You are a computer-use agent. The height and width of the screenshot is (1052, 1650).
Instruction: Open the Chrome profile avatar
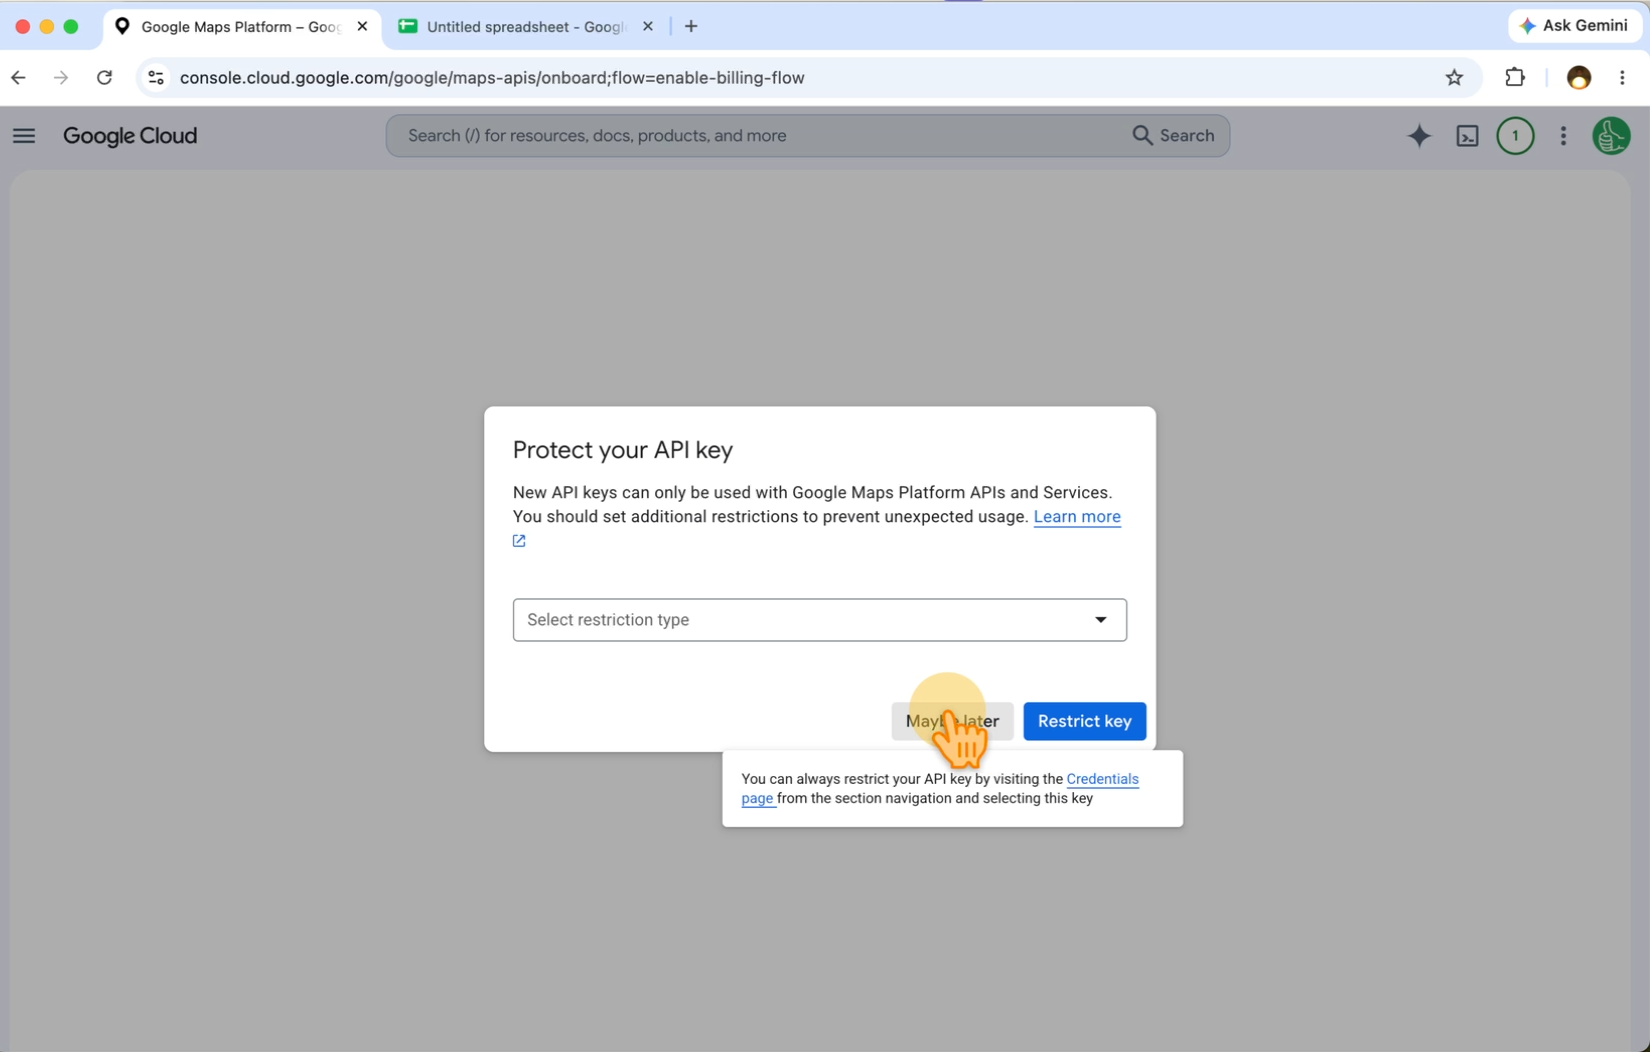(1578, 77)
